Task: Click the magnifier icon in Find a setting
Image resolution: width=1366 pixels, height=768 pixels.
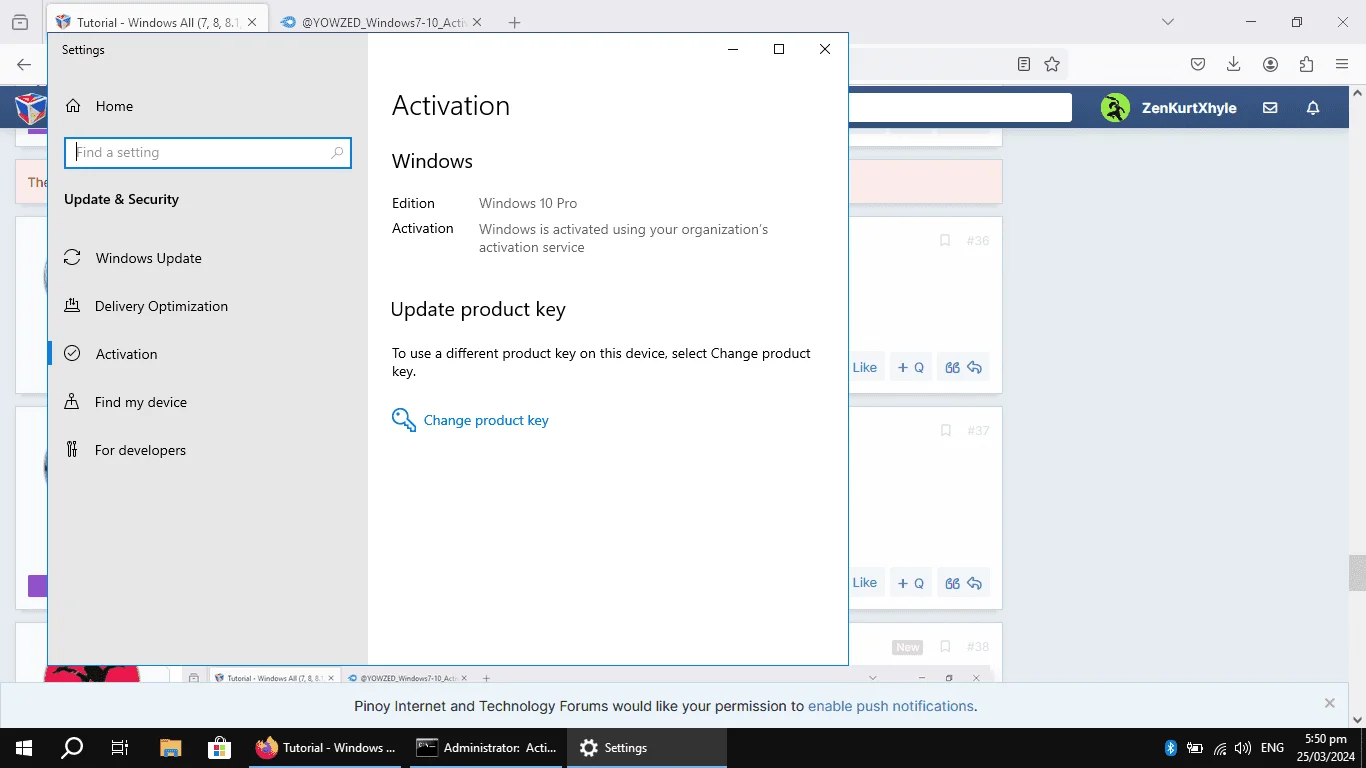Action: click(337, 153)
